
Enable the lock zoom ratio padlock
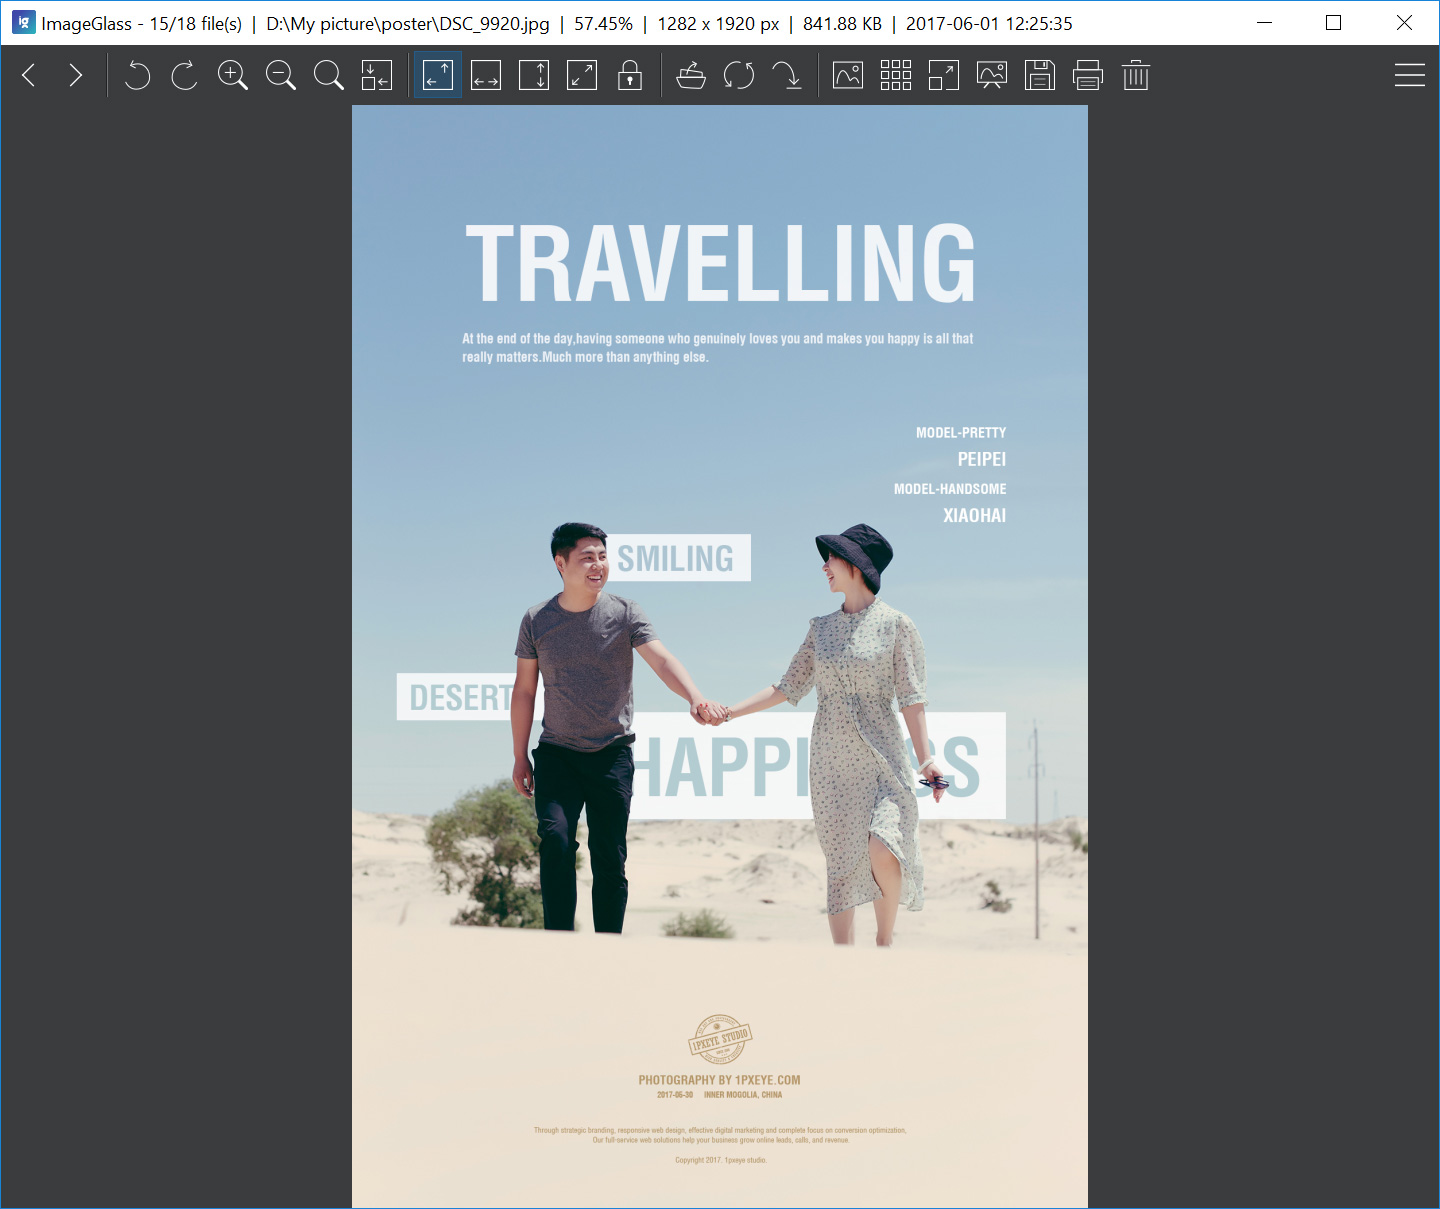tap(630, 75)
